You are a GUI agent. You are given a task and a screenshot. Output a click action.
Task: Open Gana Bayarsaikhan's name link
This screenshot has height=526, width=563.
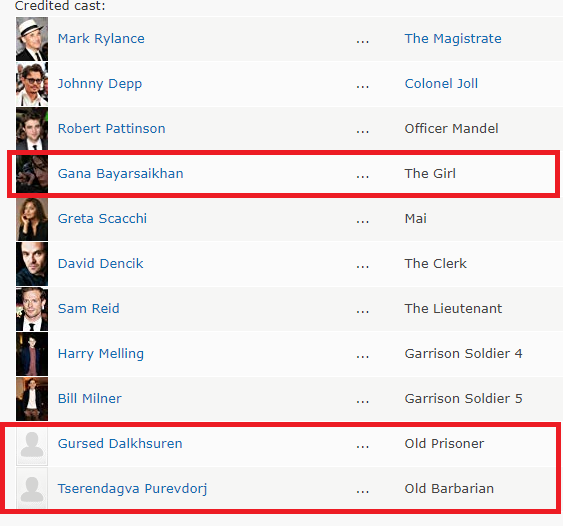120,174
